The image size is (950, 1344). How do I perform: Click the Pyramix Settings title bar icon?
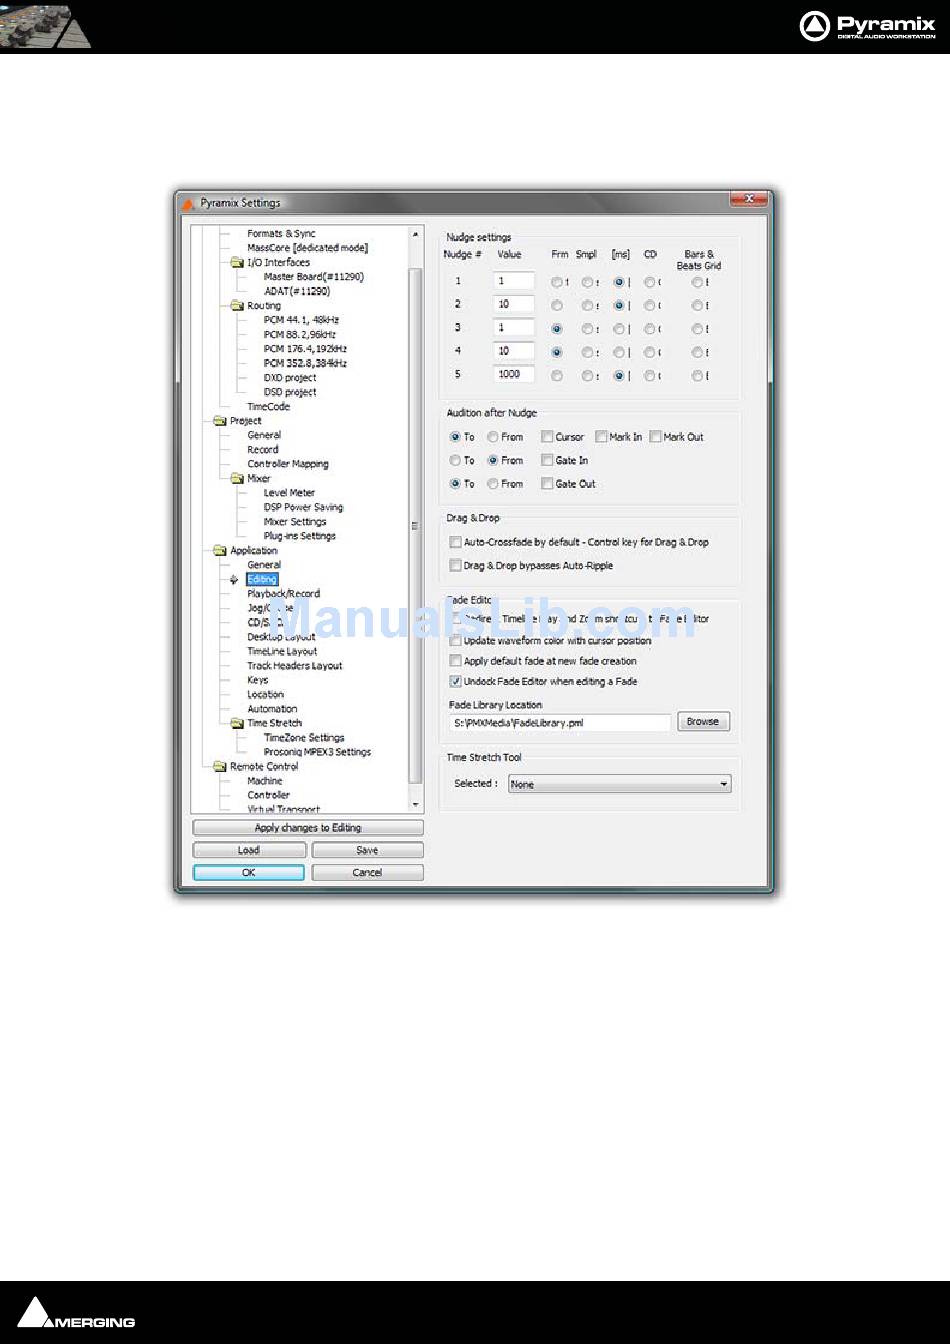click(x=187, y=203)
